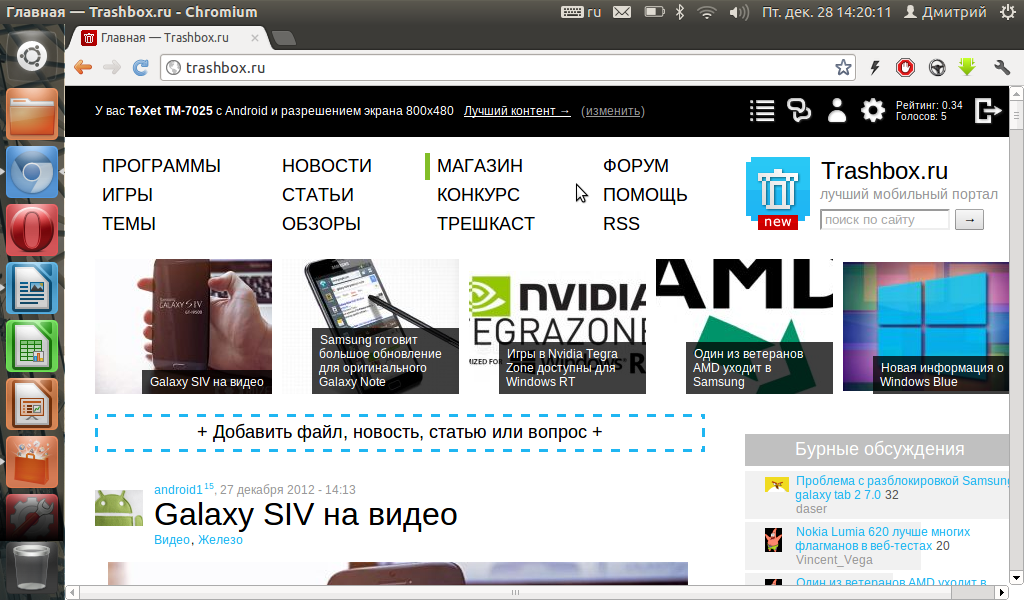Open МАГАЗИН menu section
Image resolution: width=1024 pixels, height=600 pixels.
pos(479,166)
